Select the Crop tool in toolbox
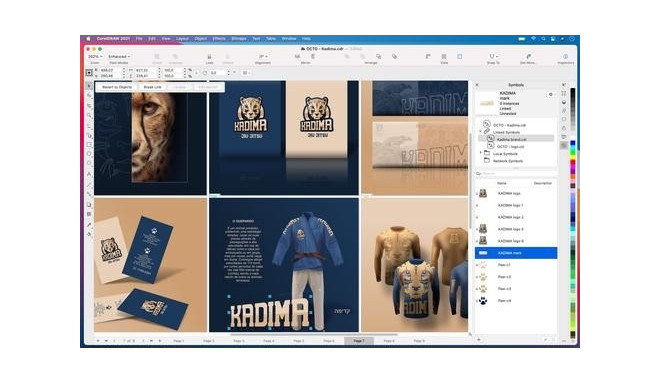 click(x=89, y=106)
